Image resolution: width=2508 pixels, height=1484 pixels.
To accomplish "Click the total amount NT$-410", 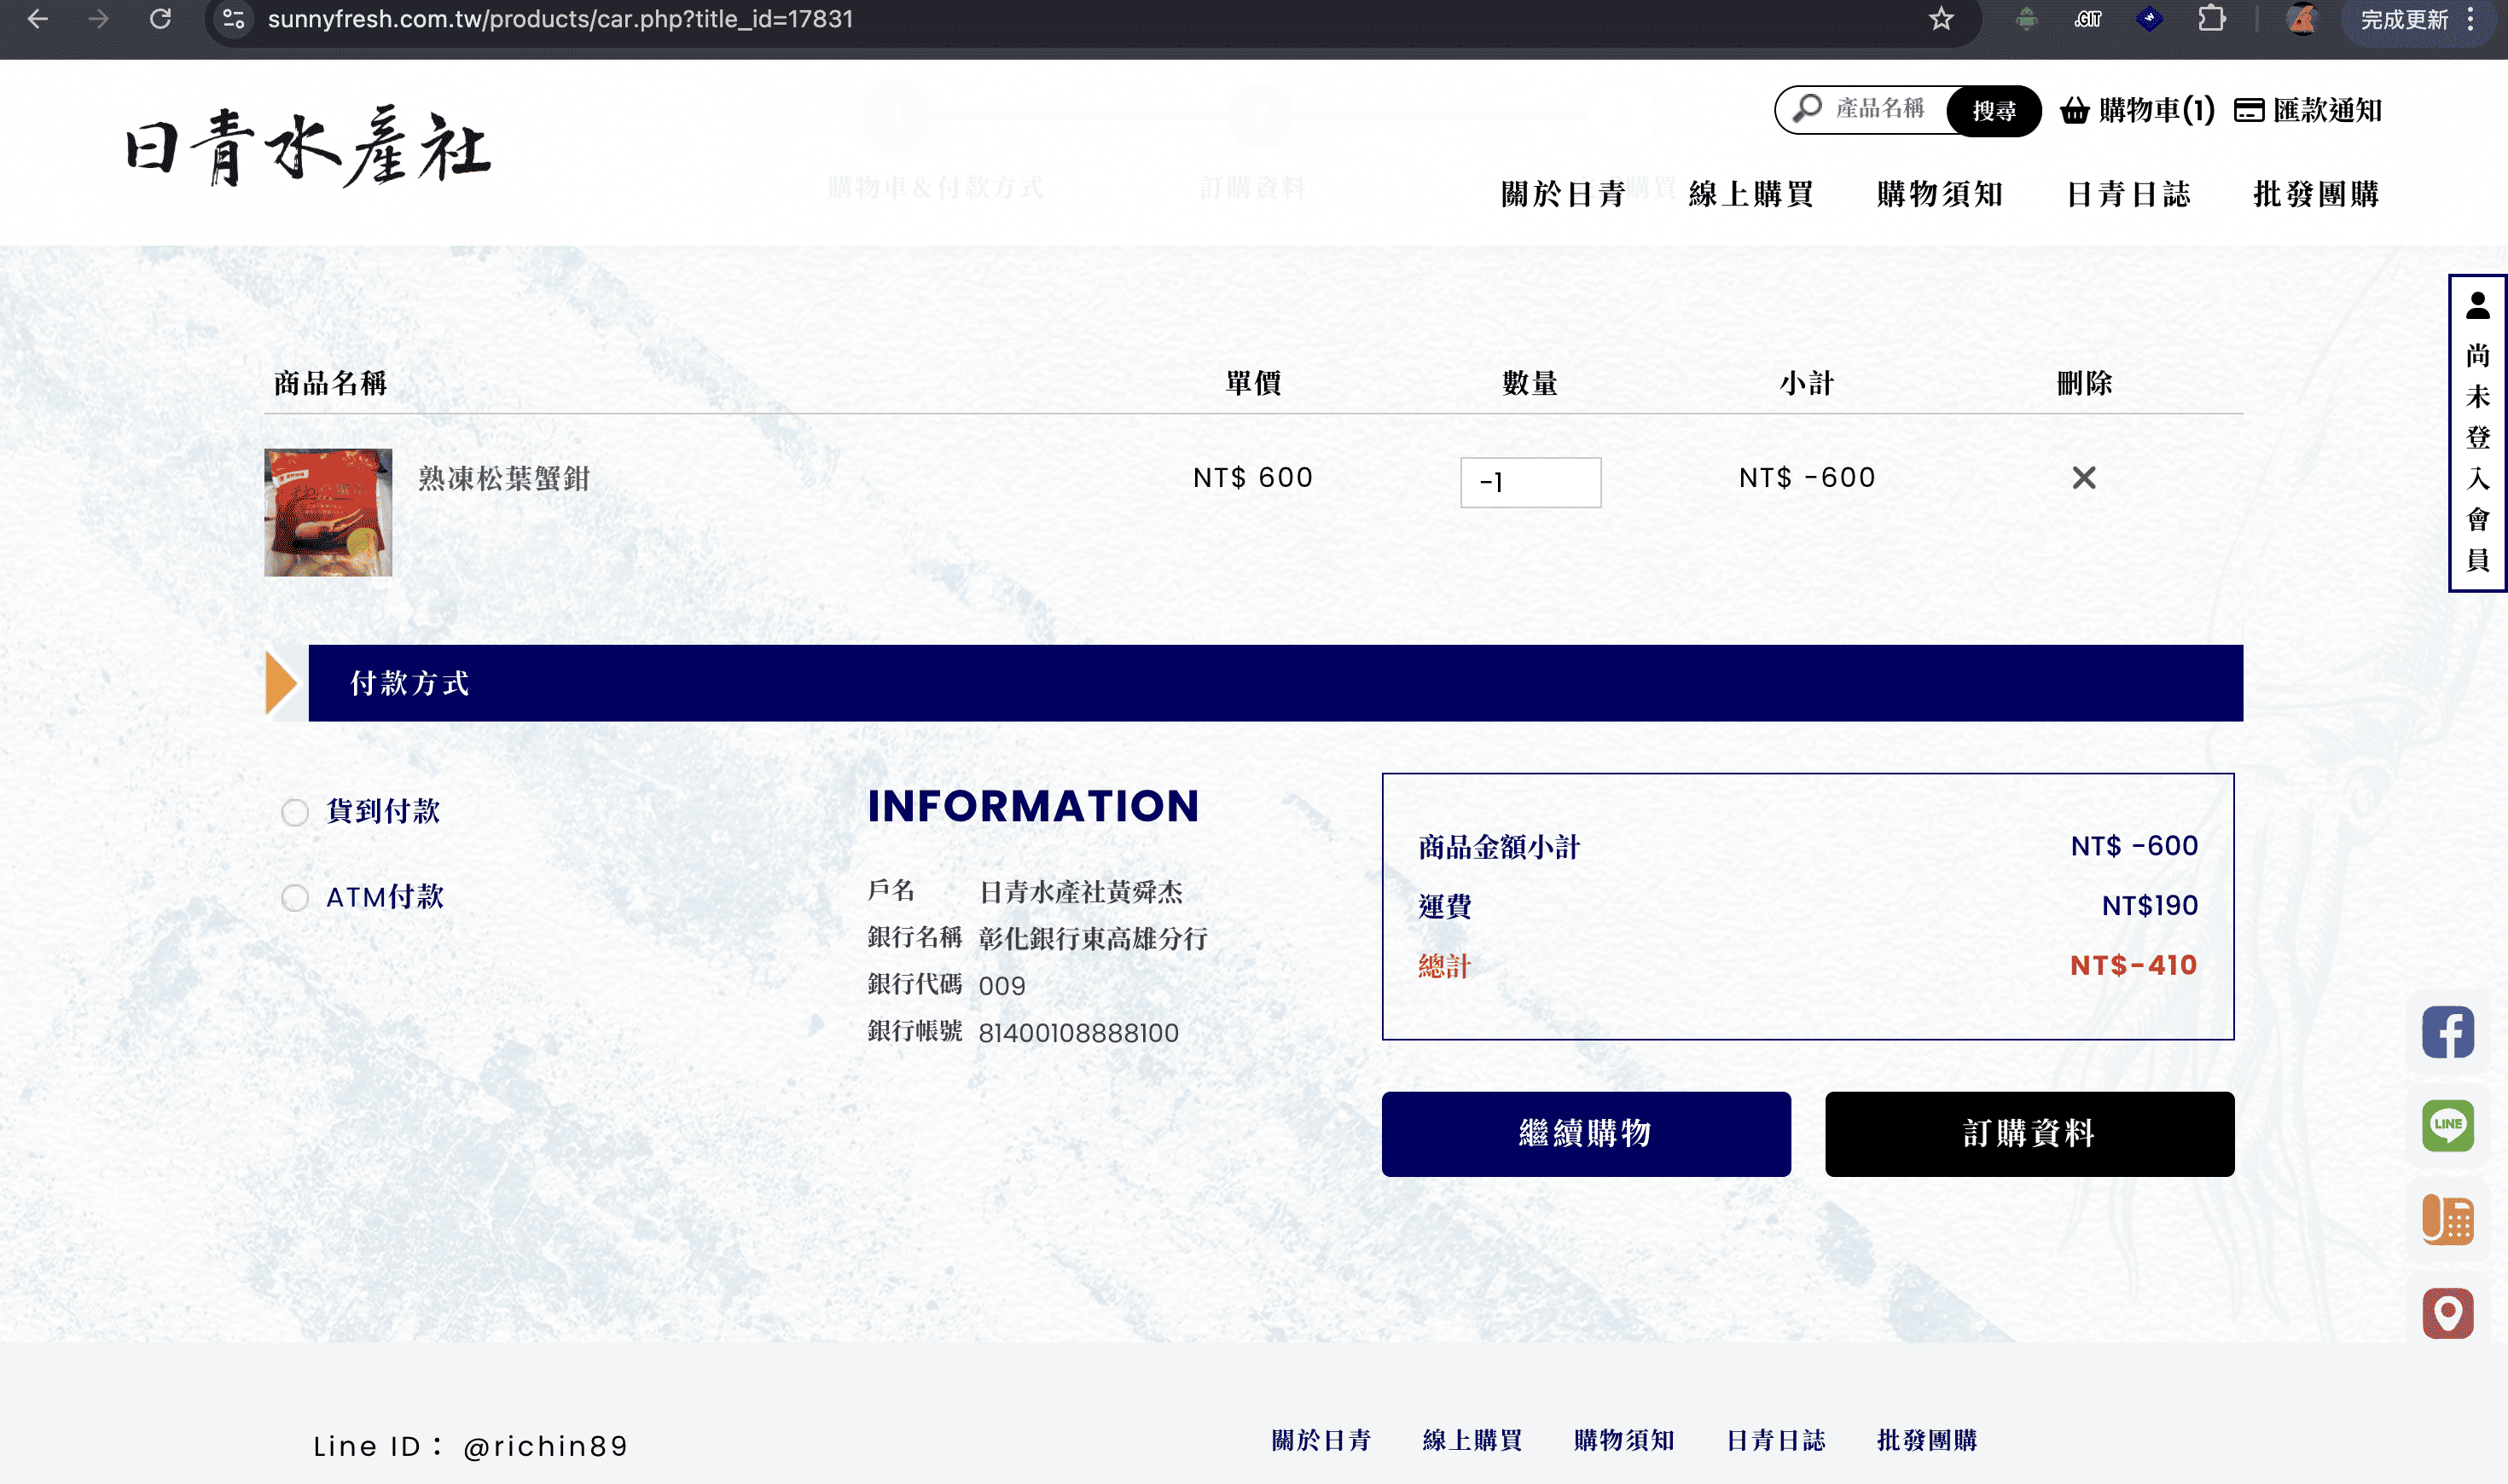I will 2134,965.
